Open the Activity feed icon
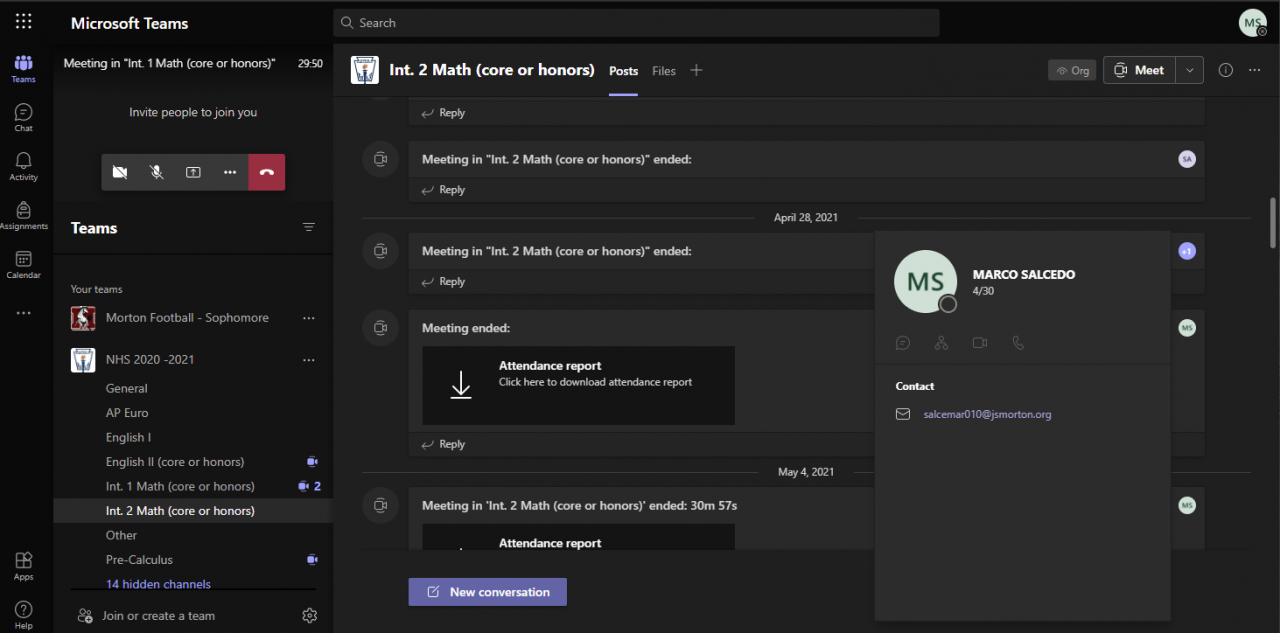The image size is (1280, 633). (x=23, y=166)
